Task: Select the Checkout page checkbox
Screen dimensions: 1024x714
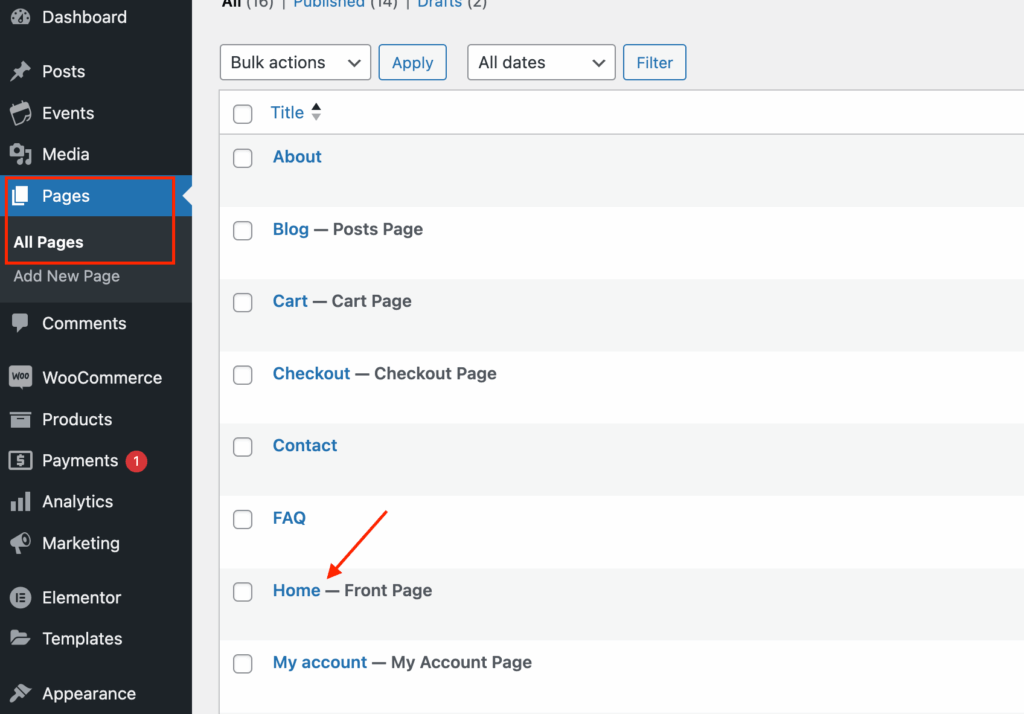Action: click(242, 375)
